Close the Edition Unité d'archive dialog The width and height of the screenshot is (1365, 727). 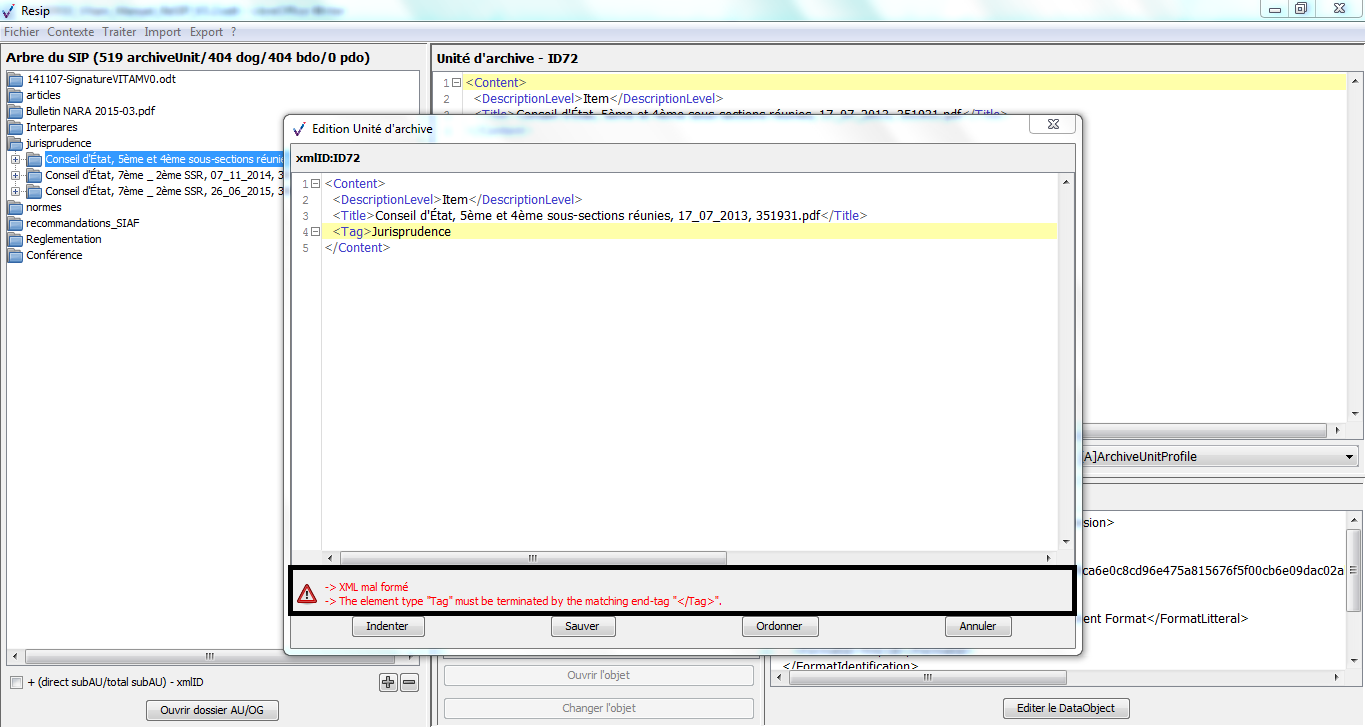point(1055,127)
